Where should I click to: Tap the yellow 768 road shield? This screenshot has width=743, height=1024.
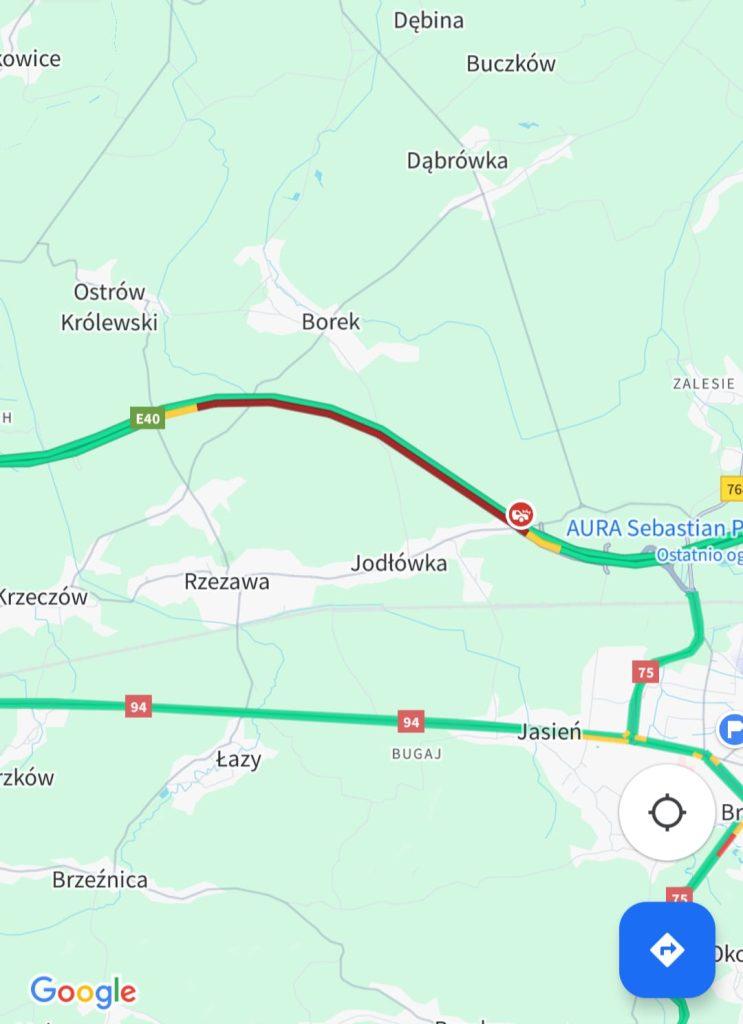(732, 488)
